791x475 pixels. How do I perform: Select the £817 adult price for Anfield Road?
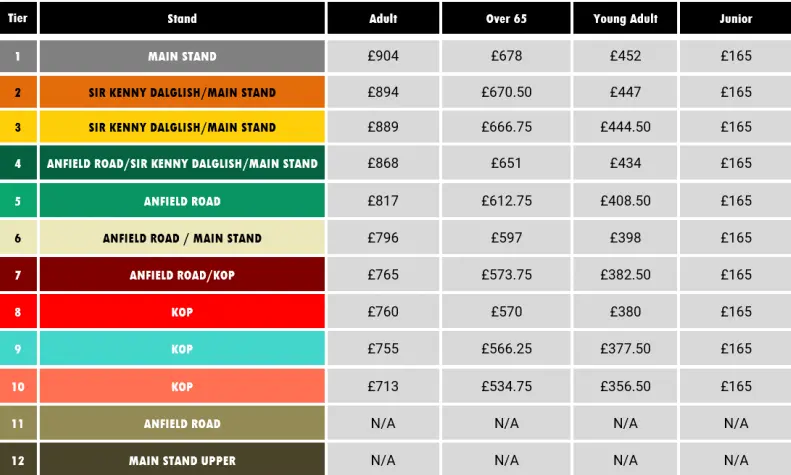coord(383,201)
